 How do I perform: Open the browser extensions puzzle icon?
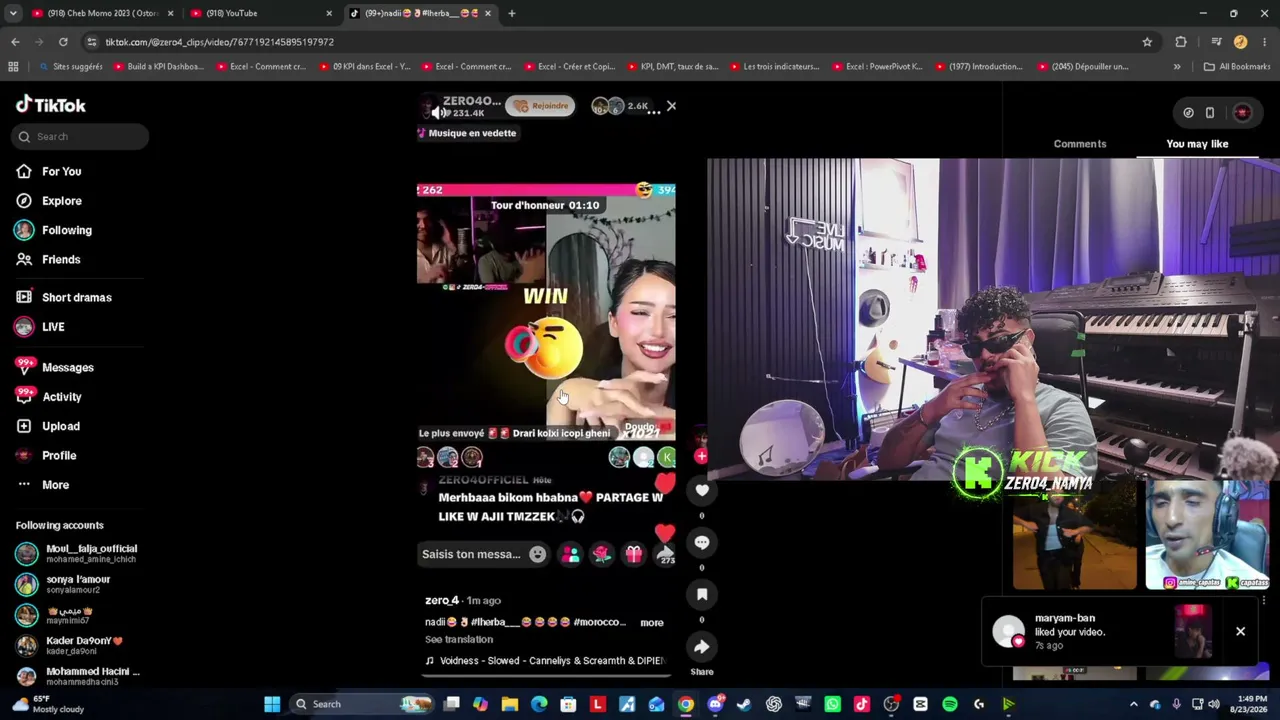coord(1181,42)
